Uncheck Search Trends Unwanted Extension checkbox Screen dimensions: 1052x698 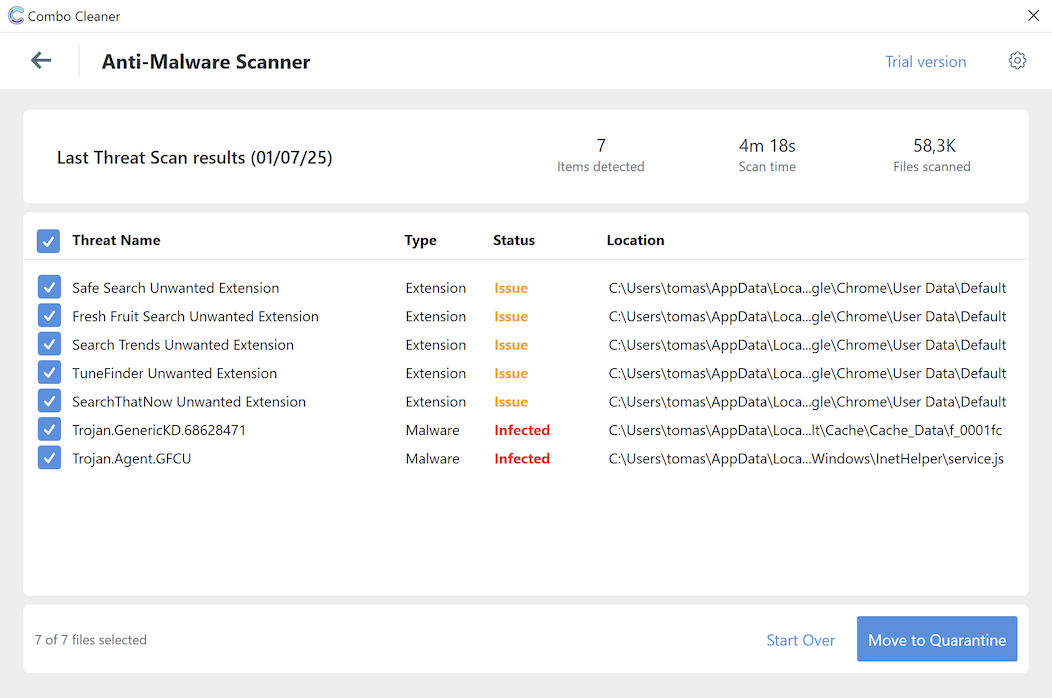[x=50, y=344]
